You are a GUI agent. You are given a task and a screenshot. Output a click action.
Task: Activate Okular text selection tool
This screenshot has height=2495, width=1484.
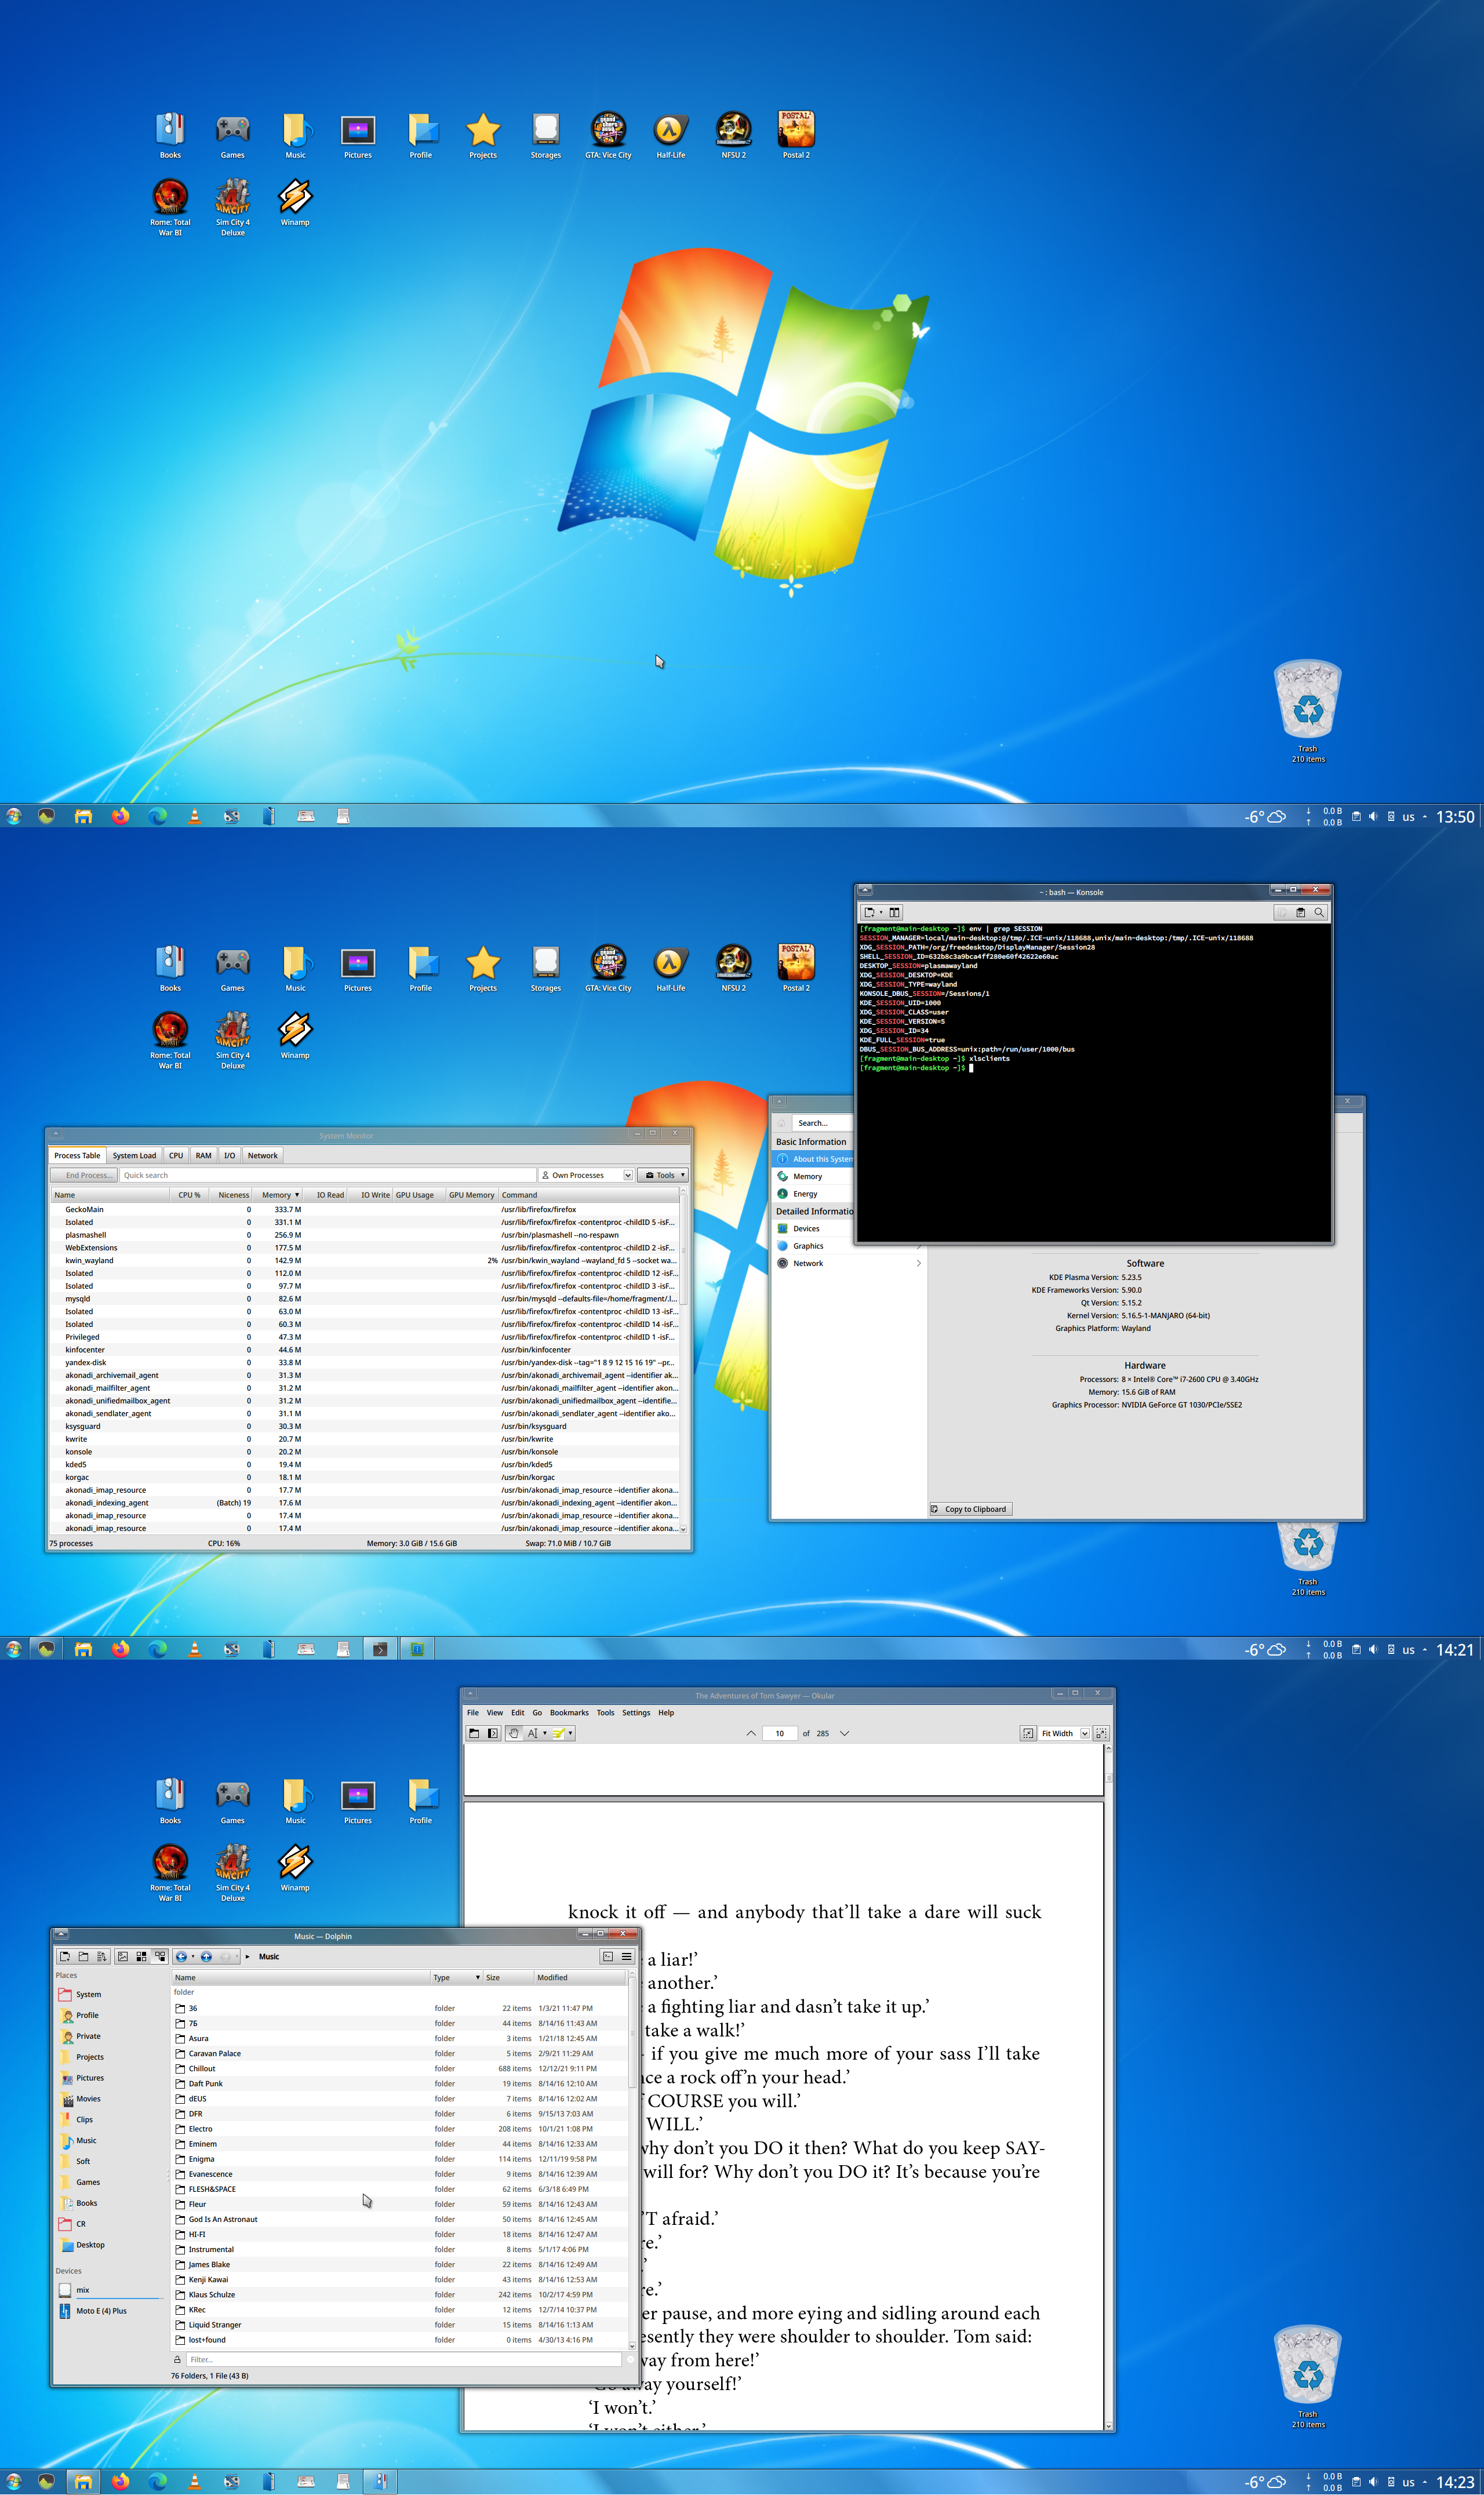tap(532, 1733)
